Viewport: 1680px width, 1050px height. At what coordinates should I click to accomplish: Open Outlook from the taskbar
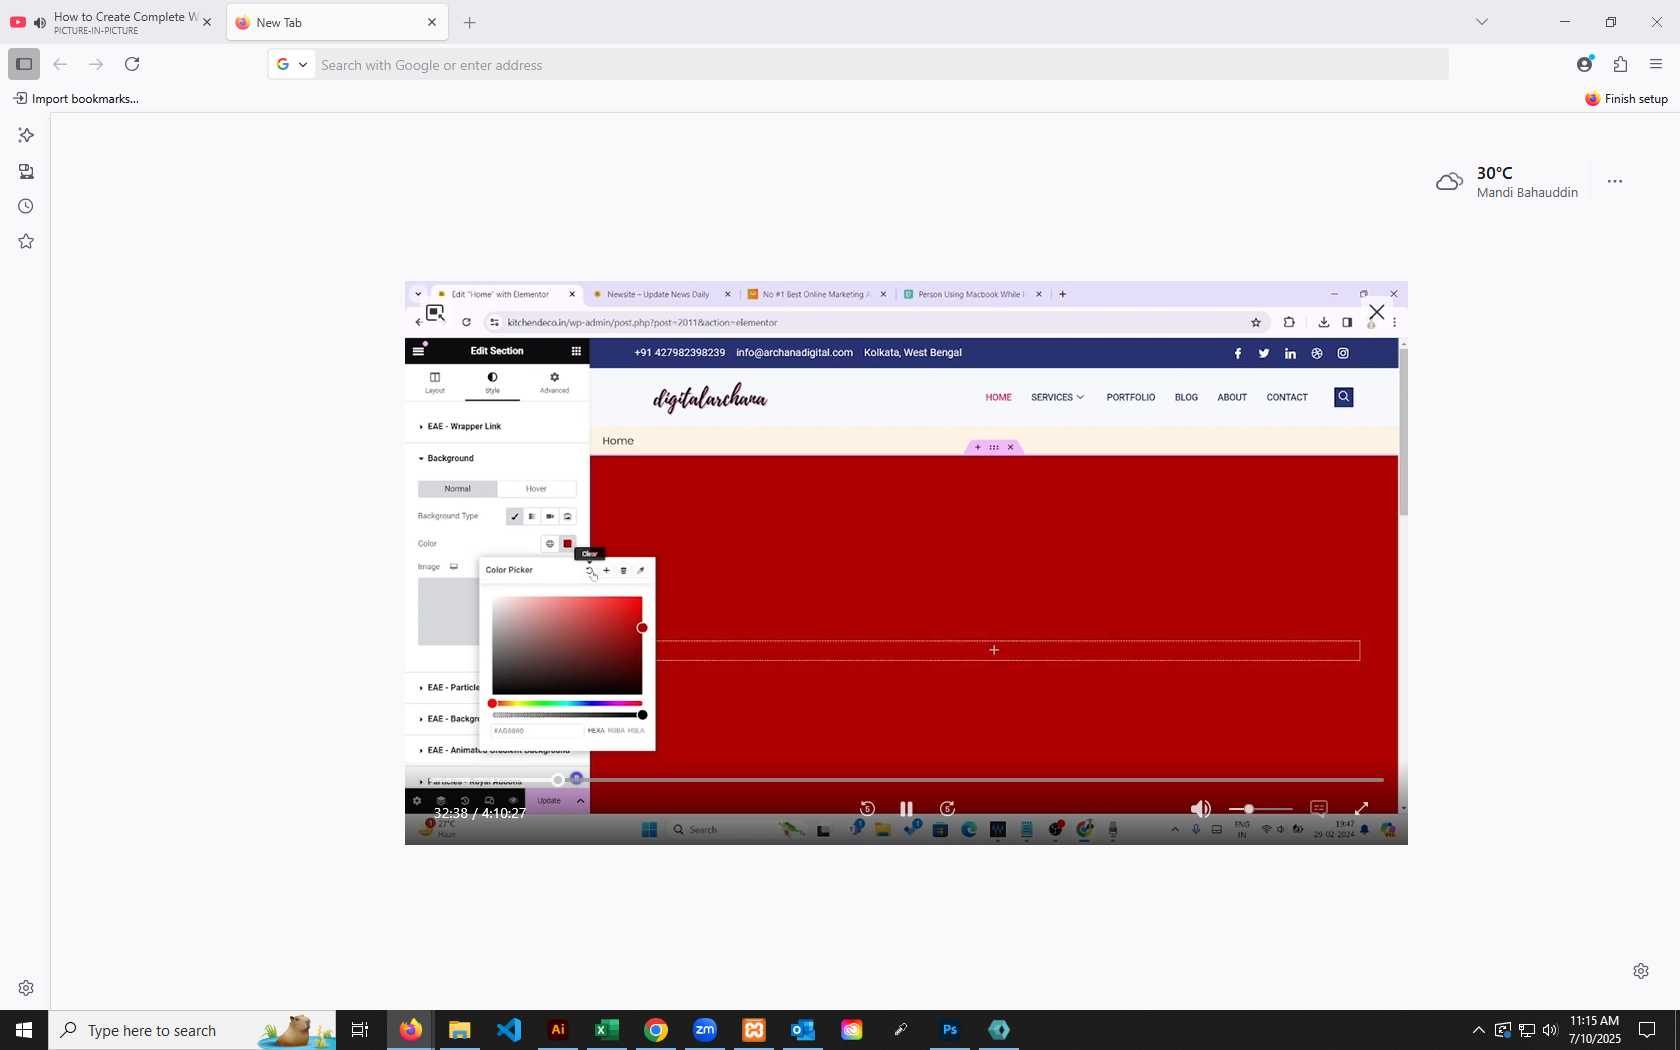802,1030
